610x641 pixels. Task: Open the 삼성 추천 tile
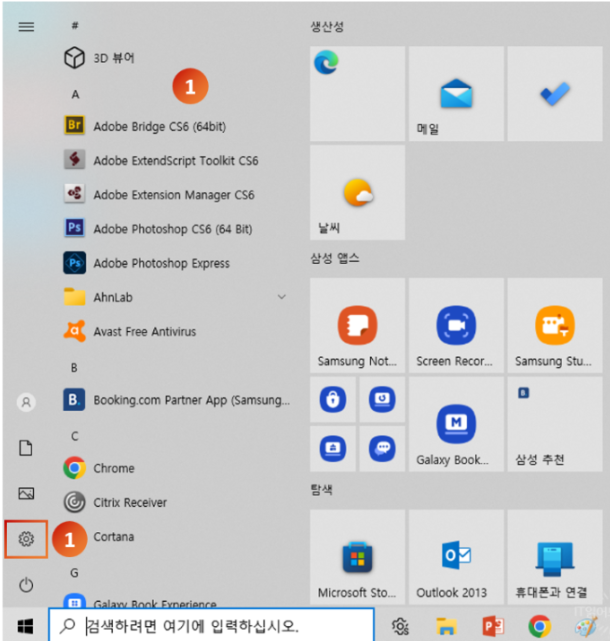pyautogui.click(x=555, y=424)
